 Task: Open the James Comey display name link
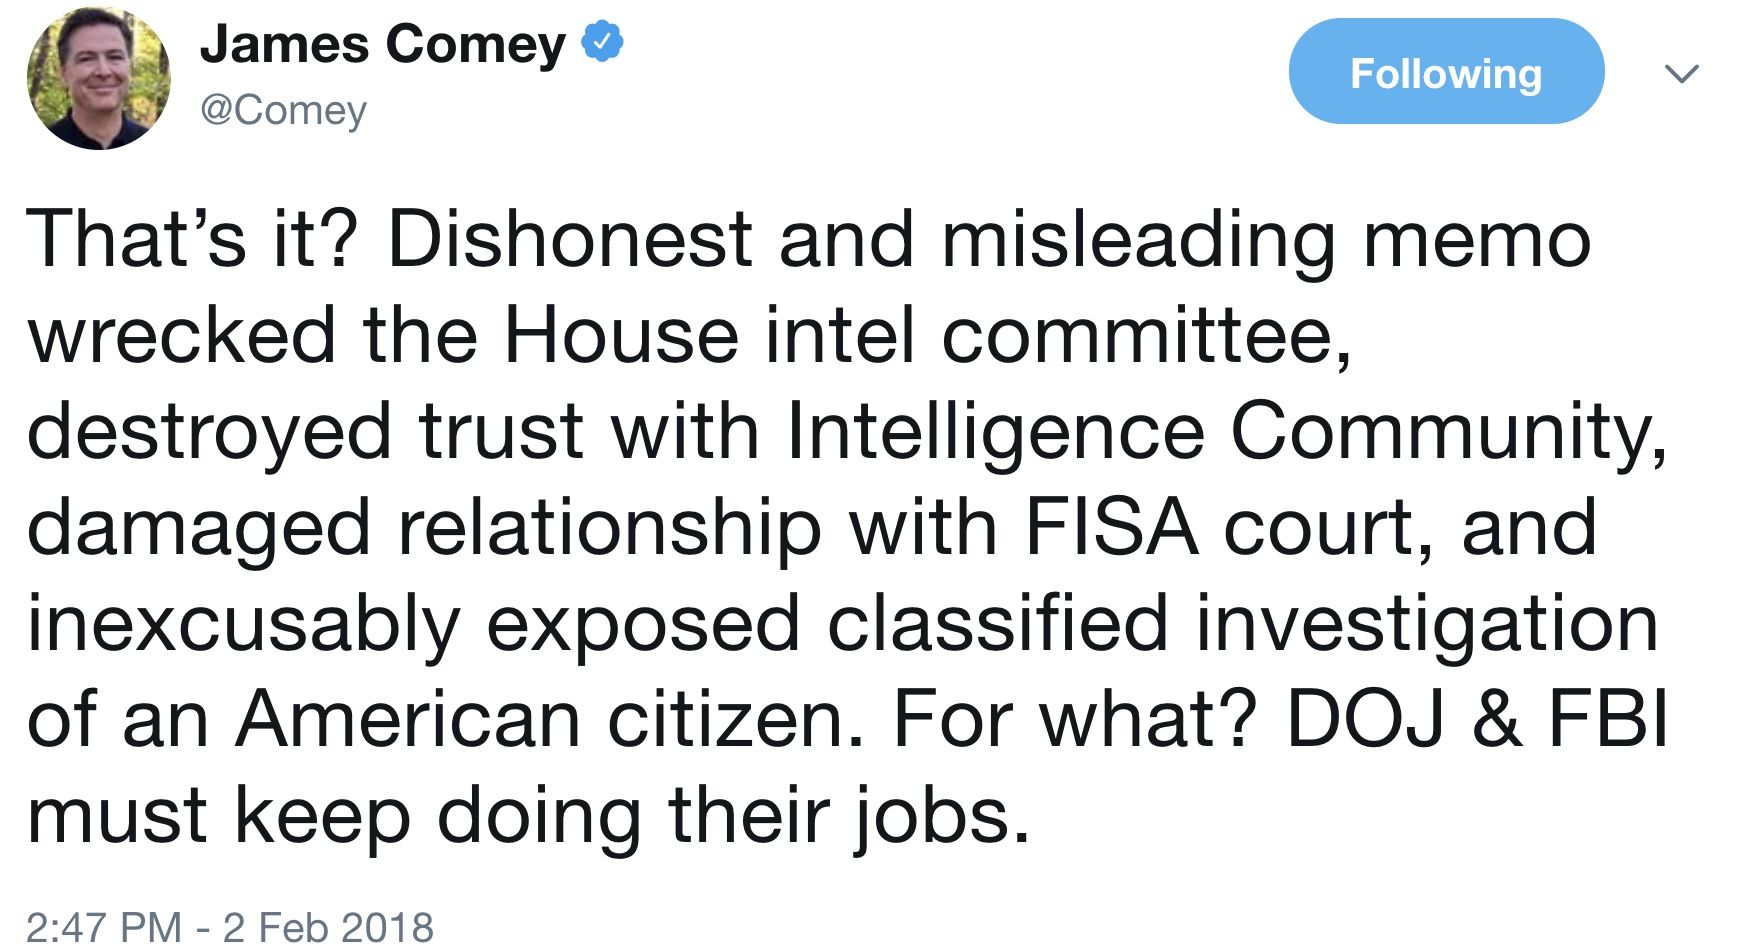pos(383,45)
